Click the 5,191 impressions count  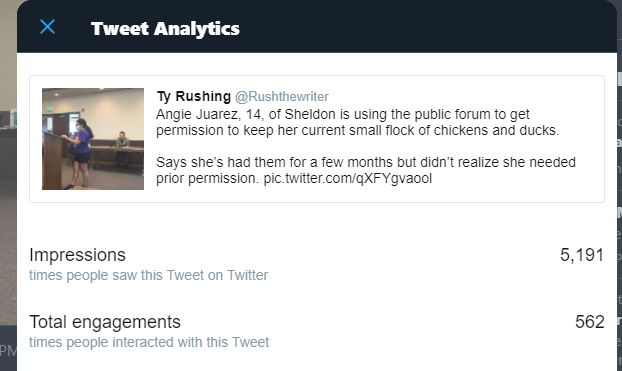[582, 255]
